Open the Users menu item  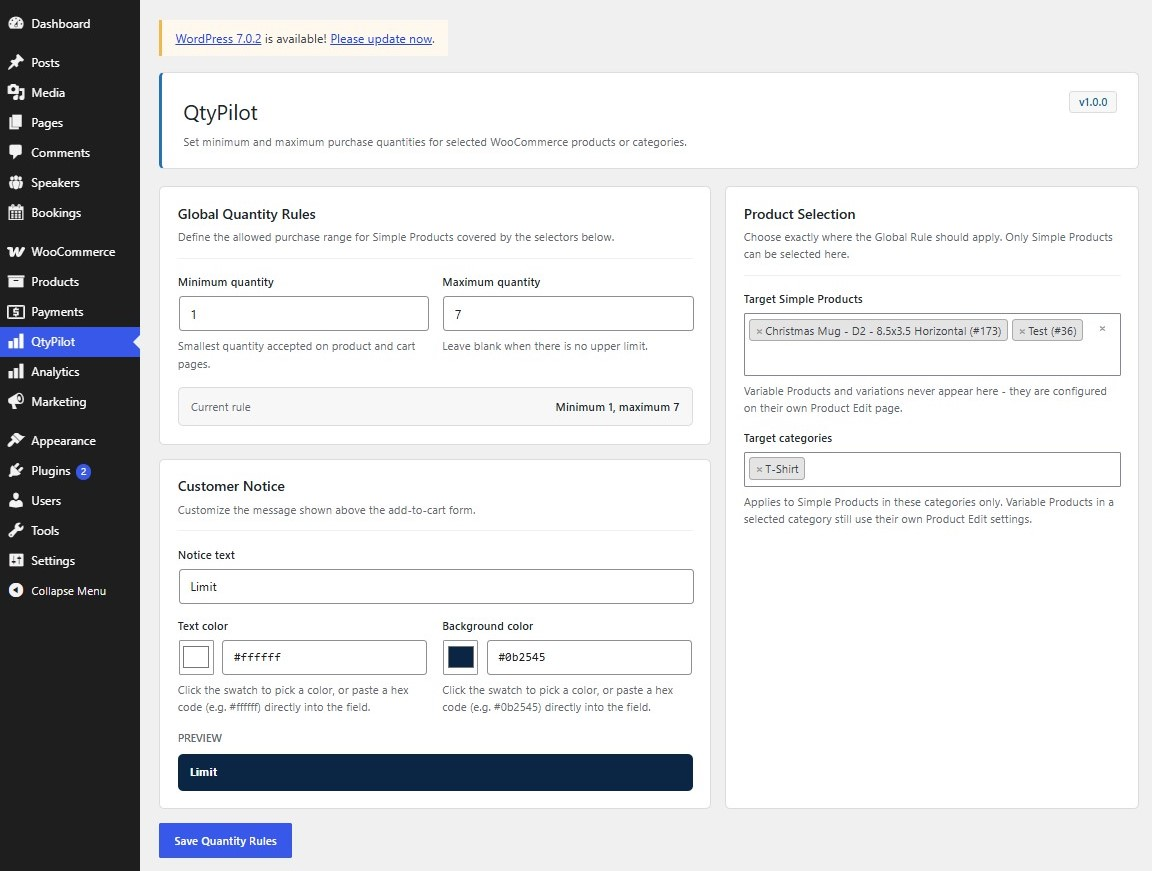click(x=70, y=501)
